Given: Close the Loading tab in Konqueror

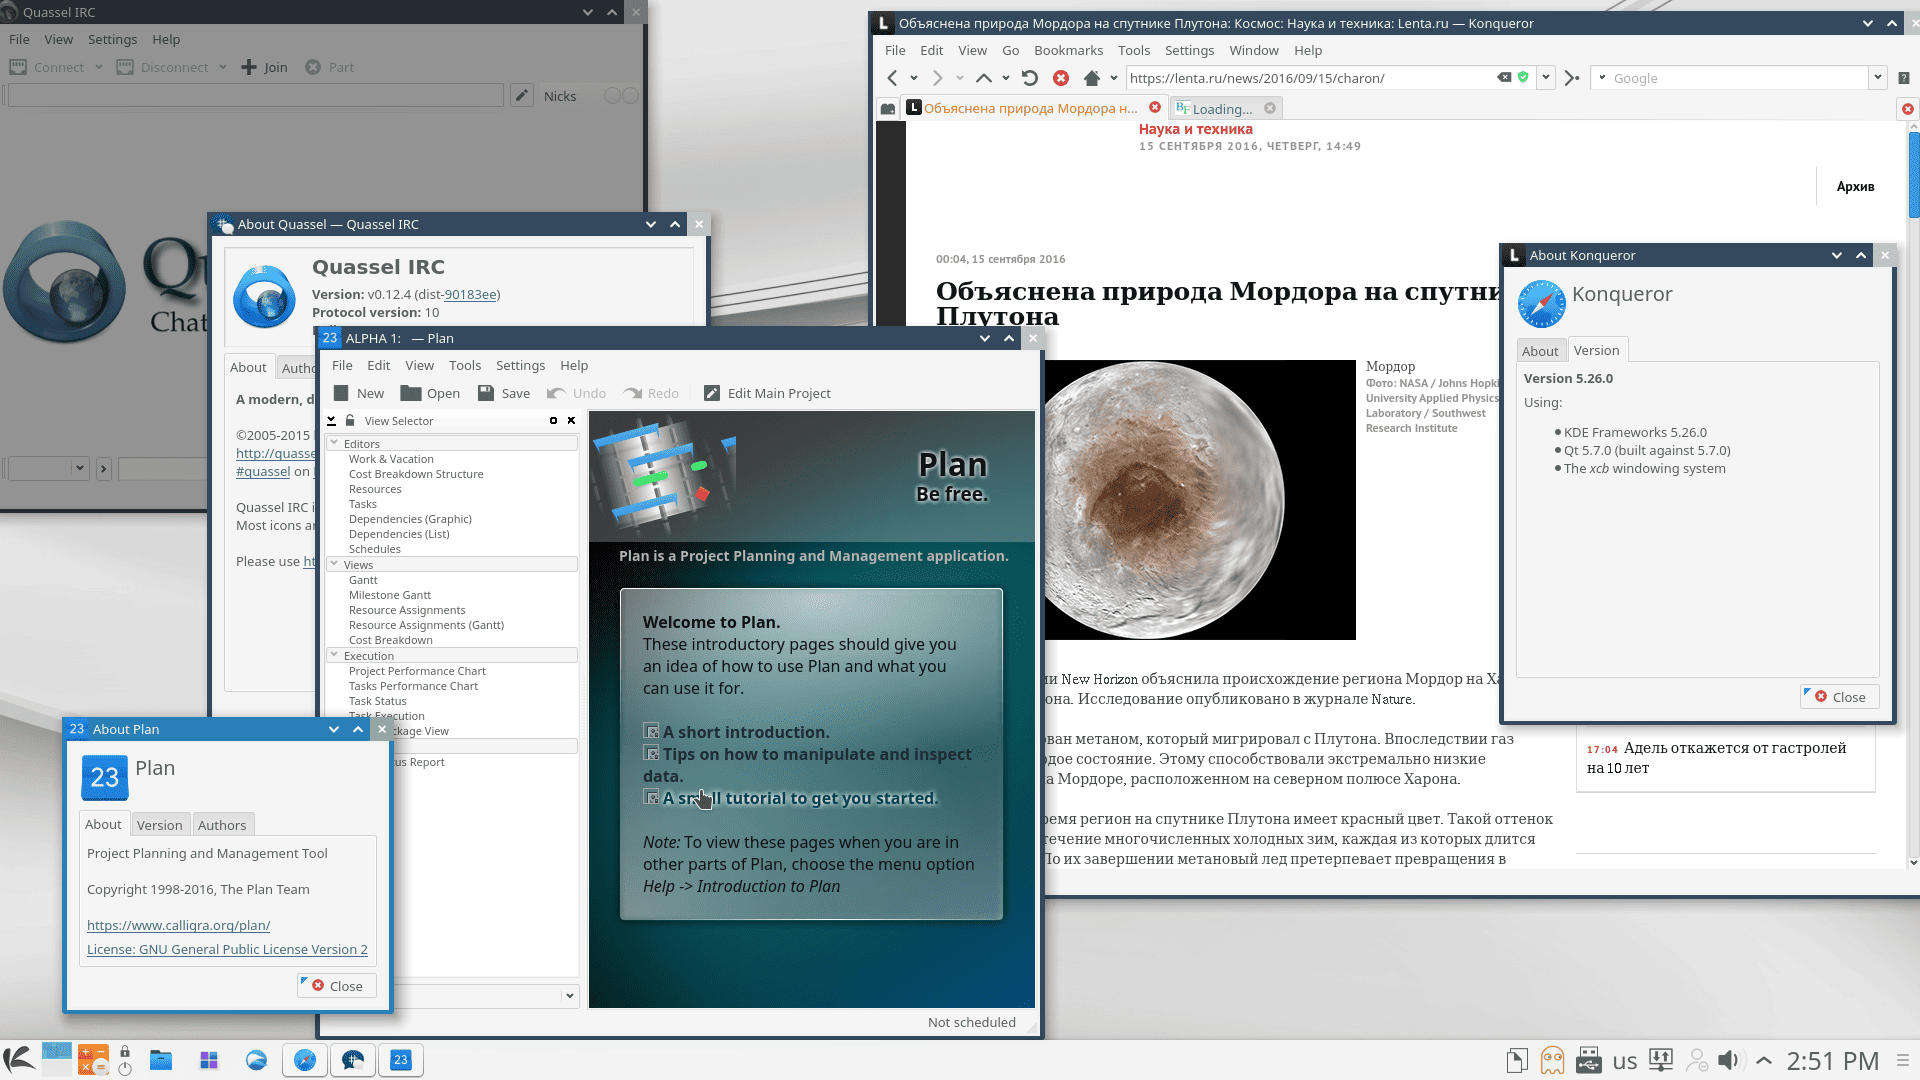Looking at the screenshot, I should point(1270,108).
